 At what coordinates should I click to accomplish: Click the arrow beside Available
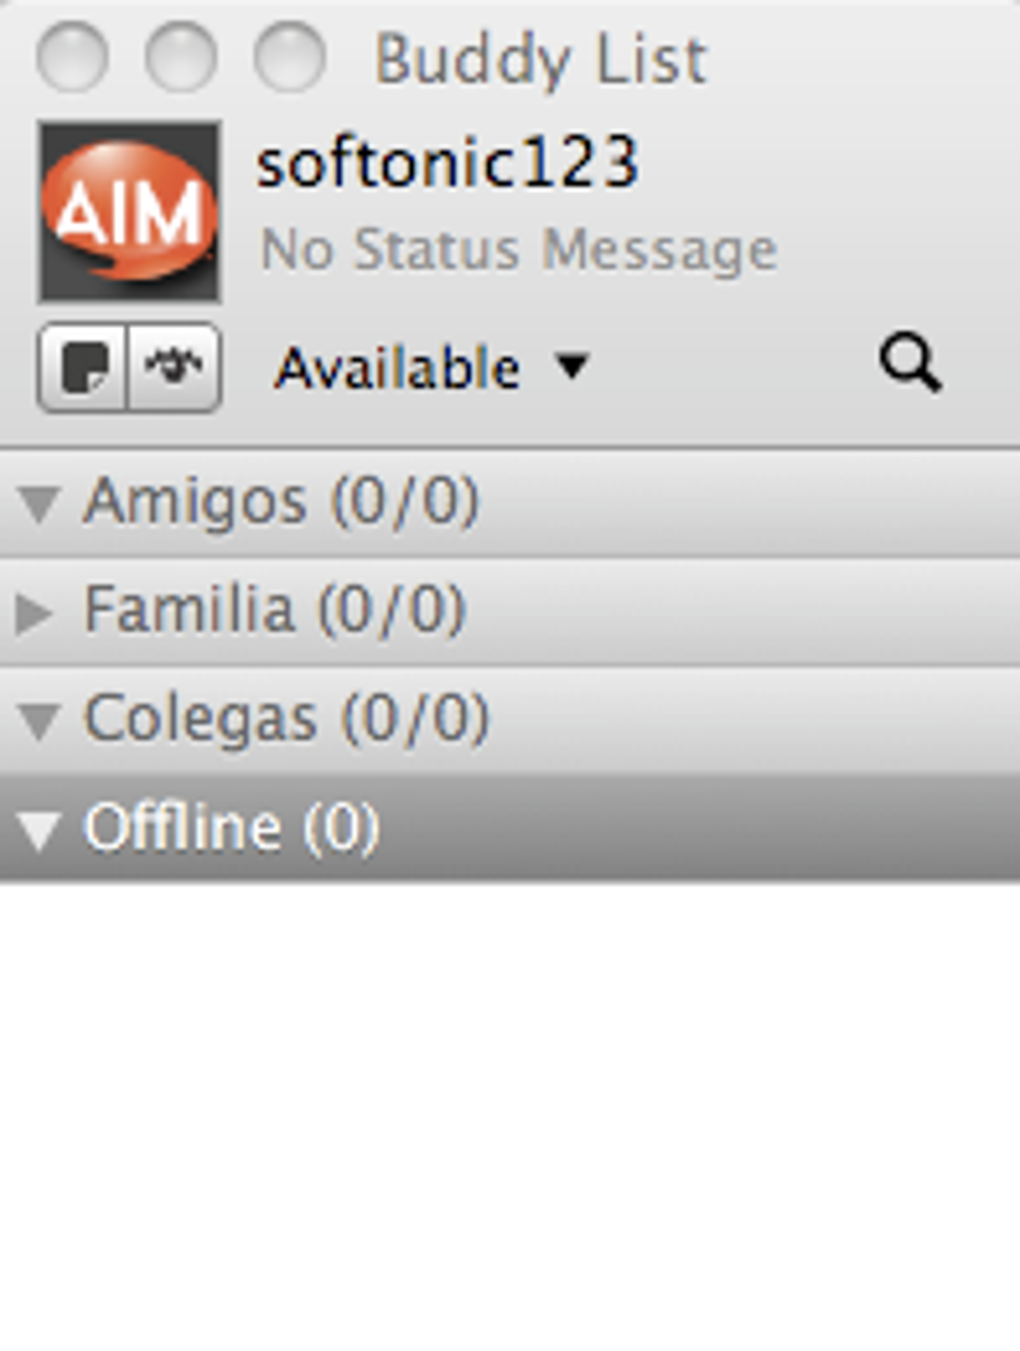pos(572,367)
